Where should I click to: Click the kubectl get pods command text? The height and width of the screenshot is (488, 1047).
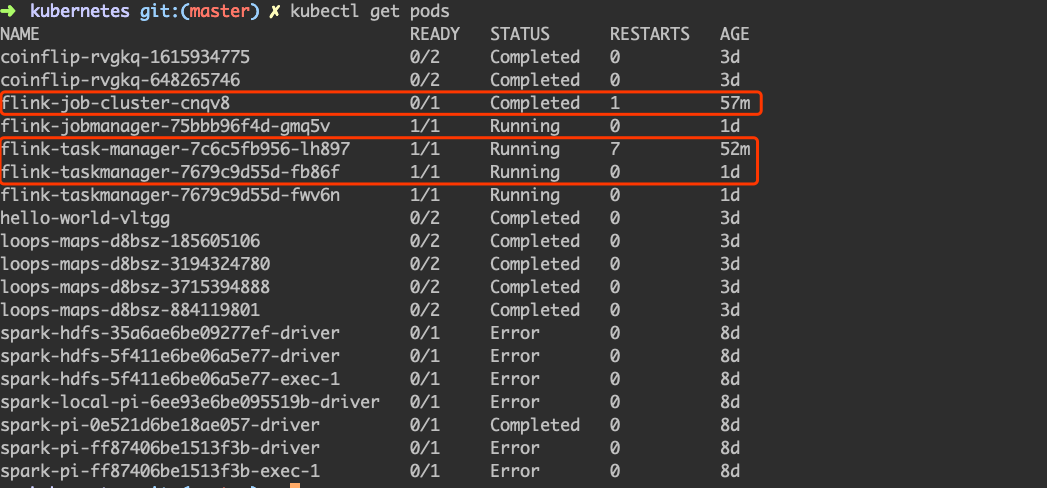click(x=369, y=11)
